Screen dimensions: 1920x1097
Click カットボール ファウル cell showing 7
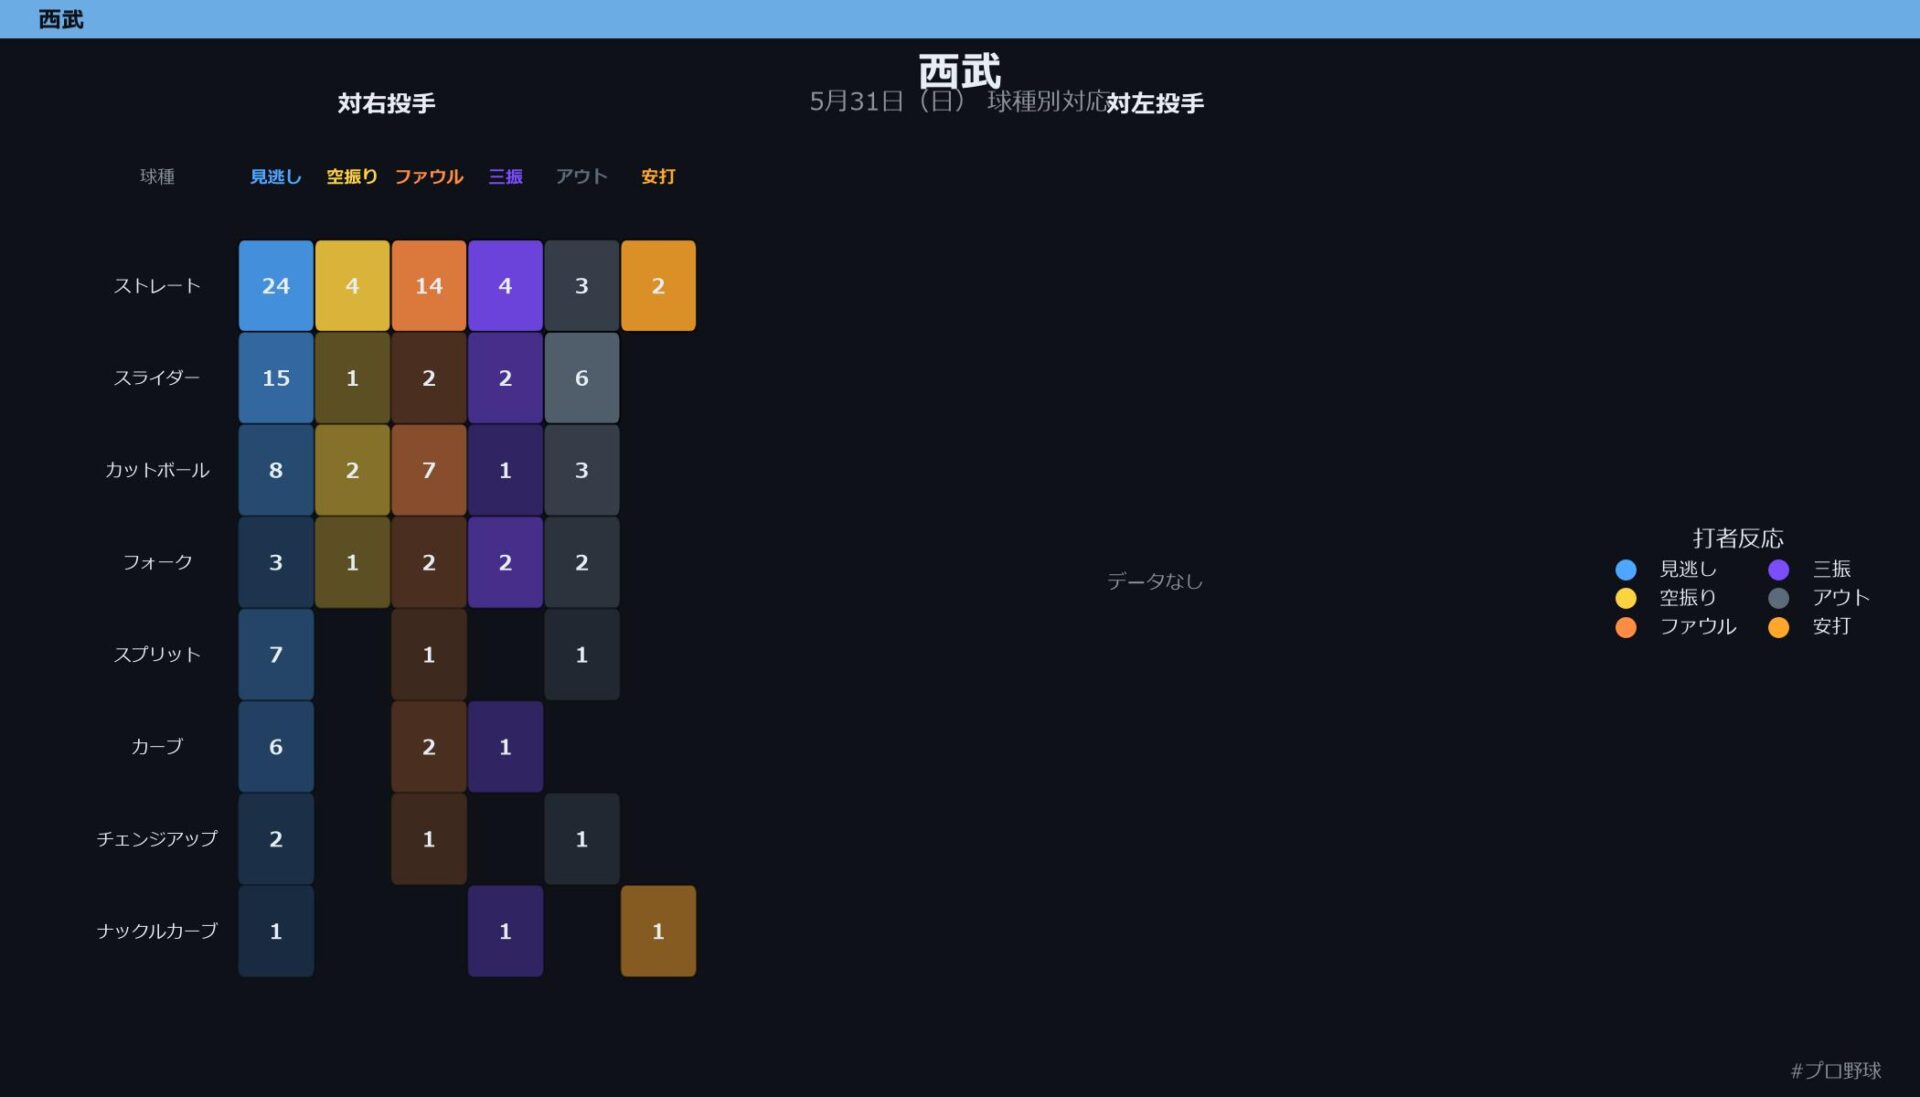tap(429, 470)
